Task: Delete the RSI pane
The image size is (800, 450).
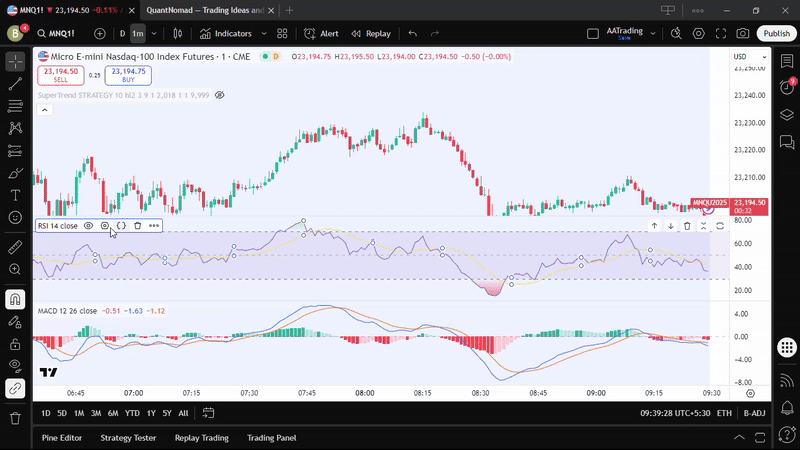Action: pyautogui.click(x=687, y=226)
